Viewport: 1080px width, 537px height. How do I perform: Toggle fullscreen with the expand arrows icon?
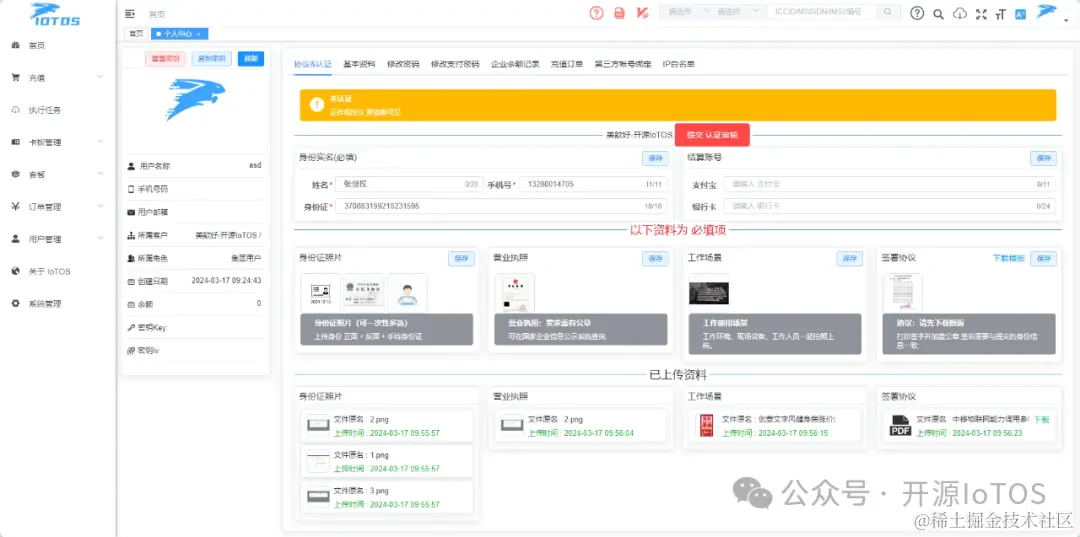click(x=982, y=13)
